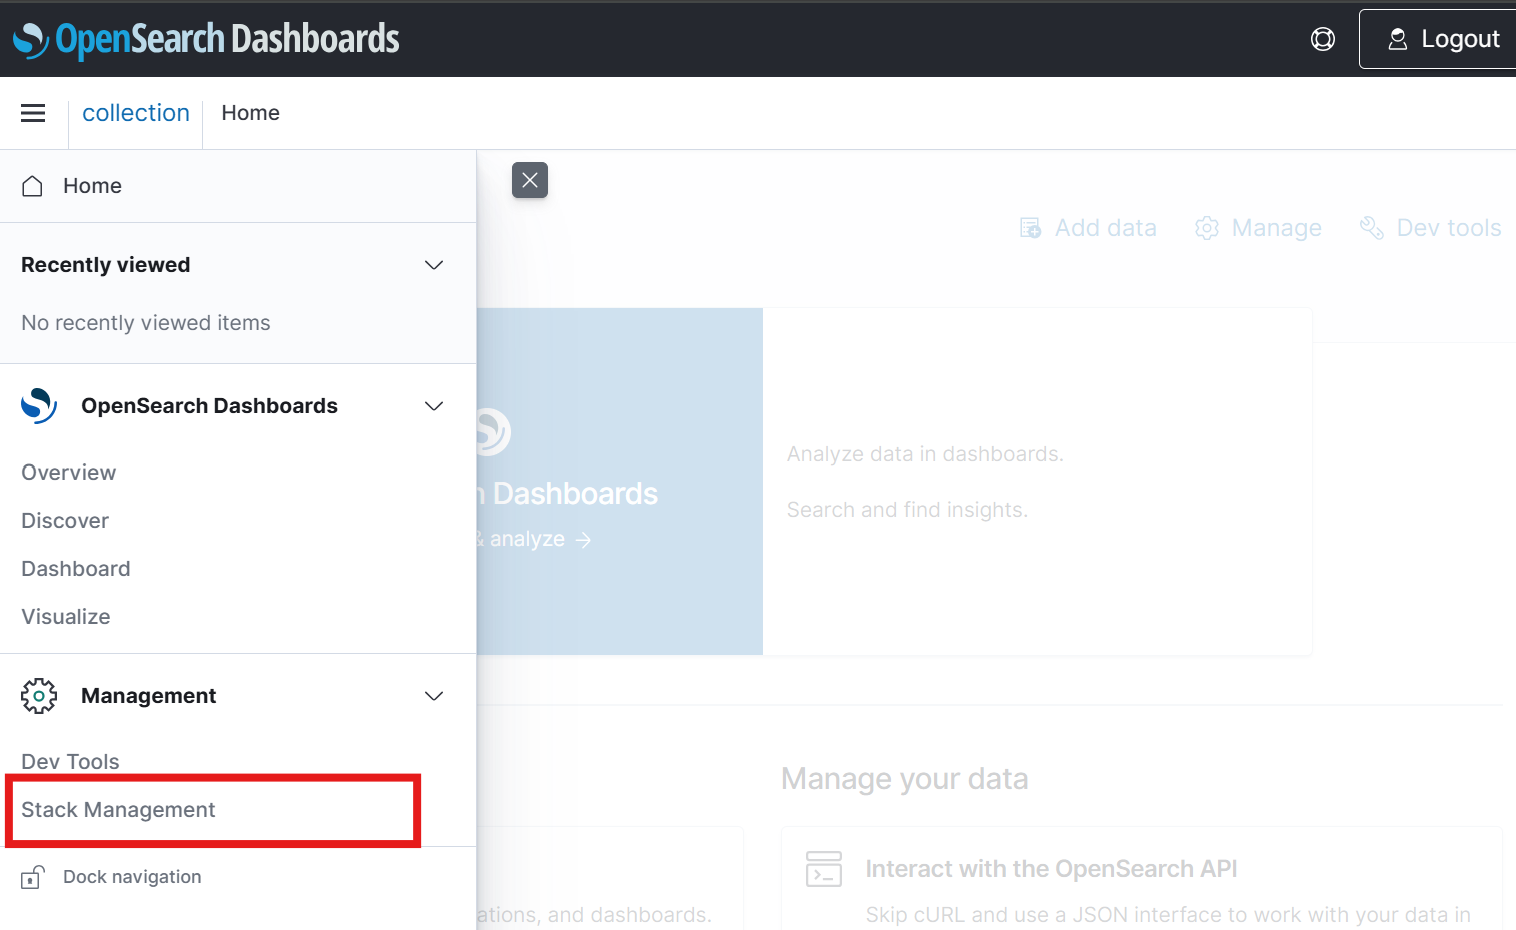Screen dimensions: 1516x930
Task: Open the collection breadcrumb menu
Action: point(135,113)
